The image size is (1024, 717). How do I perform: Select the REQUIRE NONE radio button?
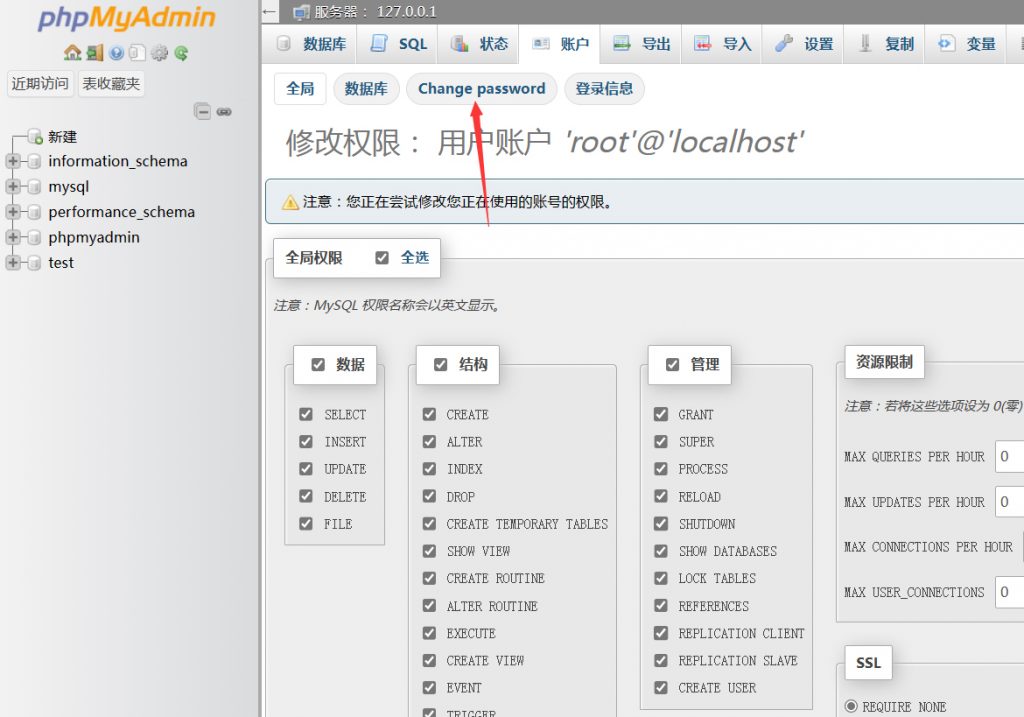coord(852,706)
